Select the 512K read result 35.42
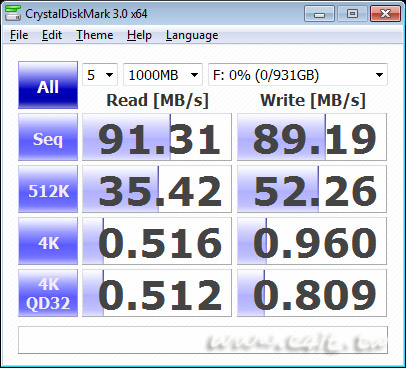Image resolution: width=406 pixels, height=368 pixels. coord(157,189)
